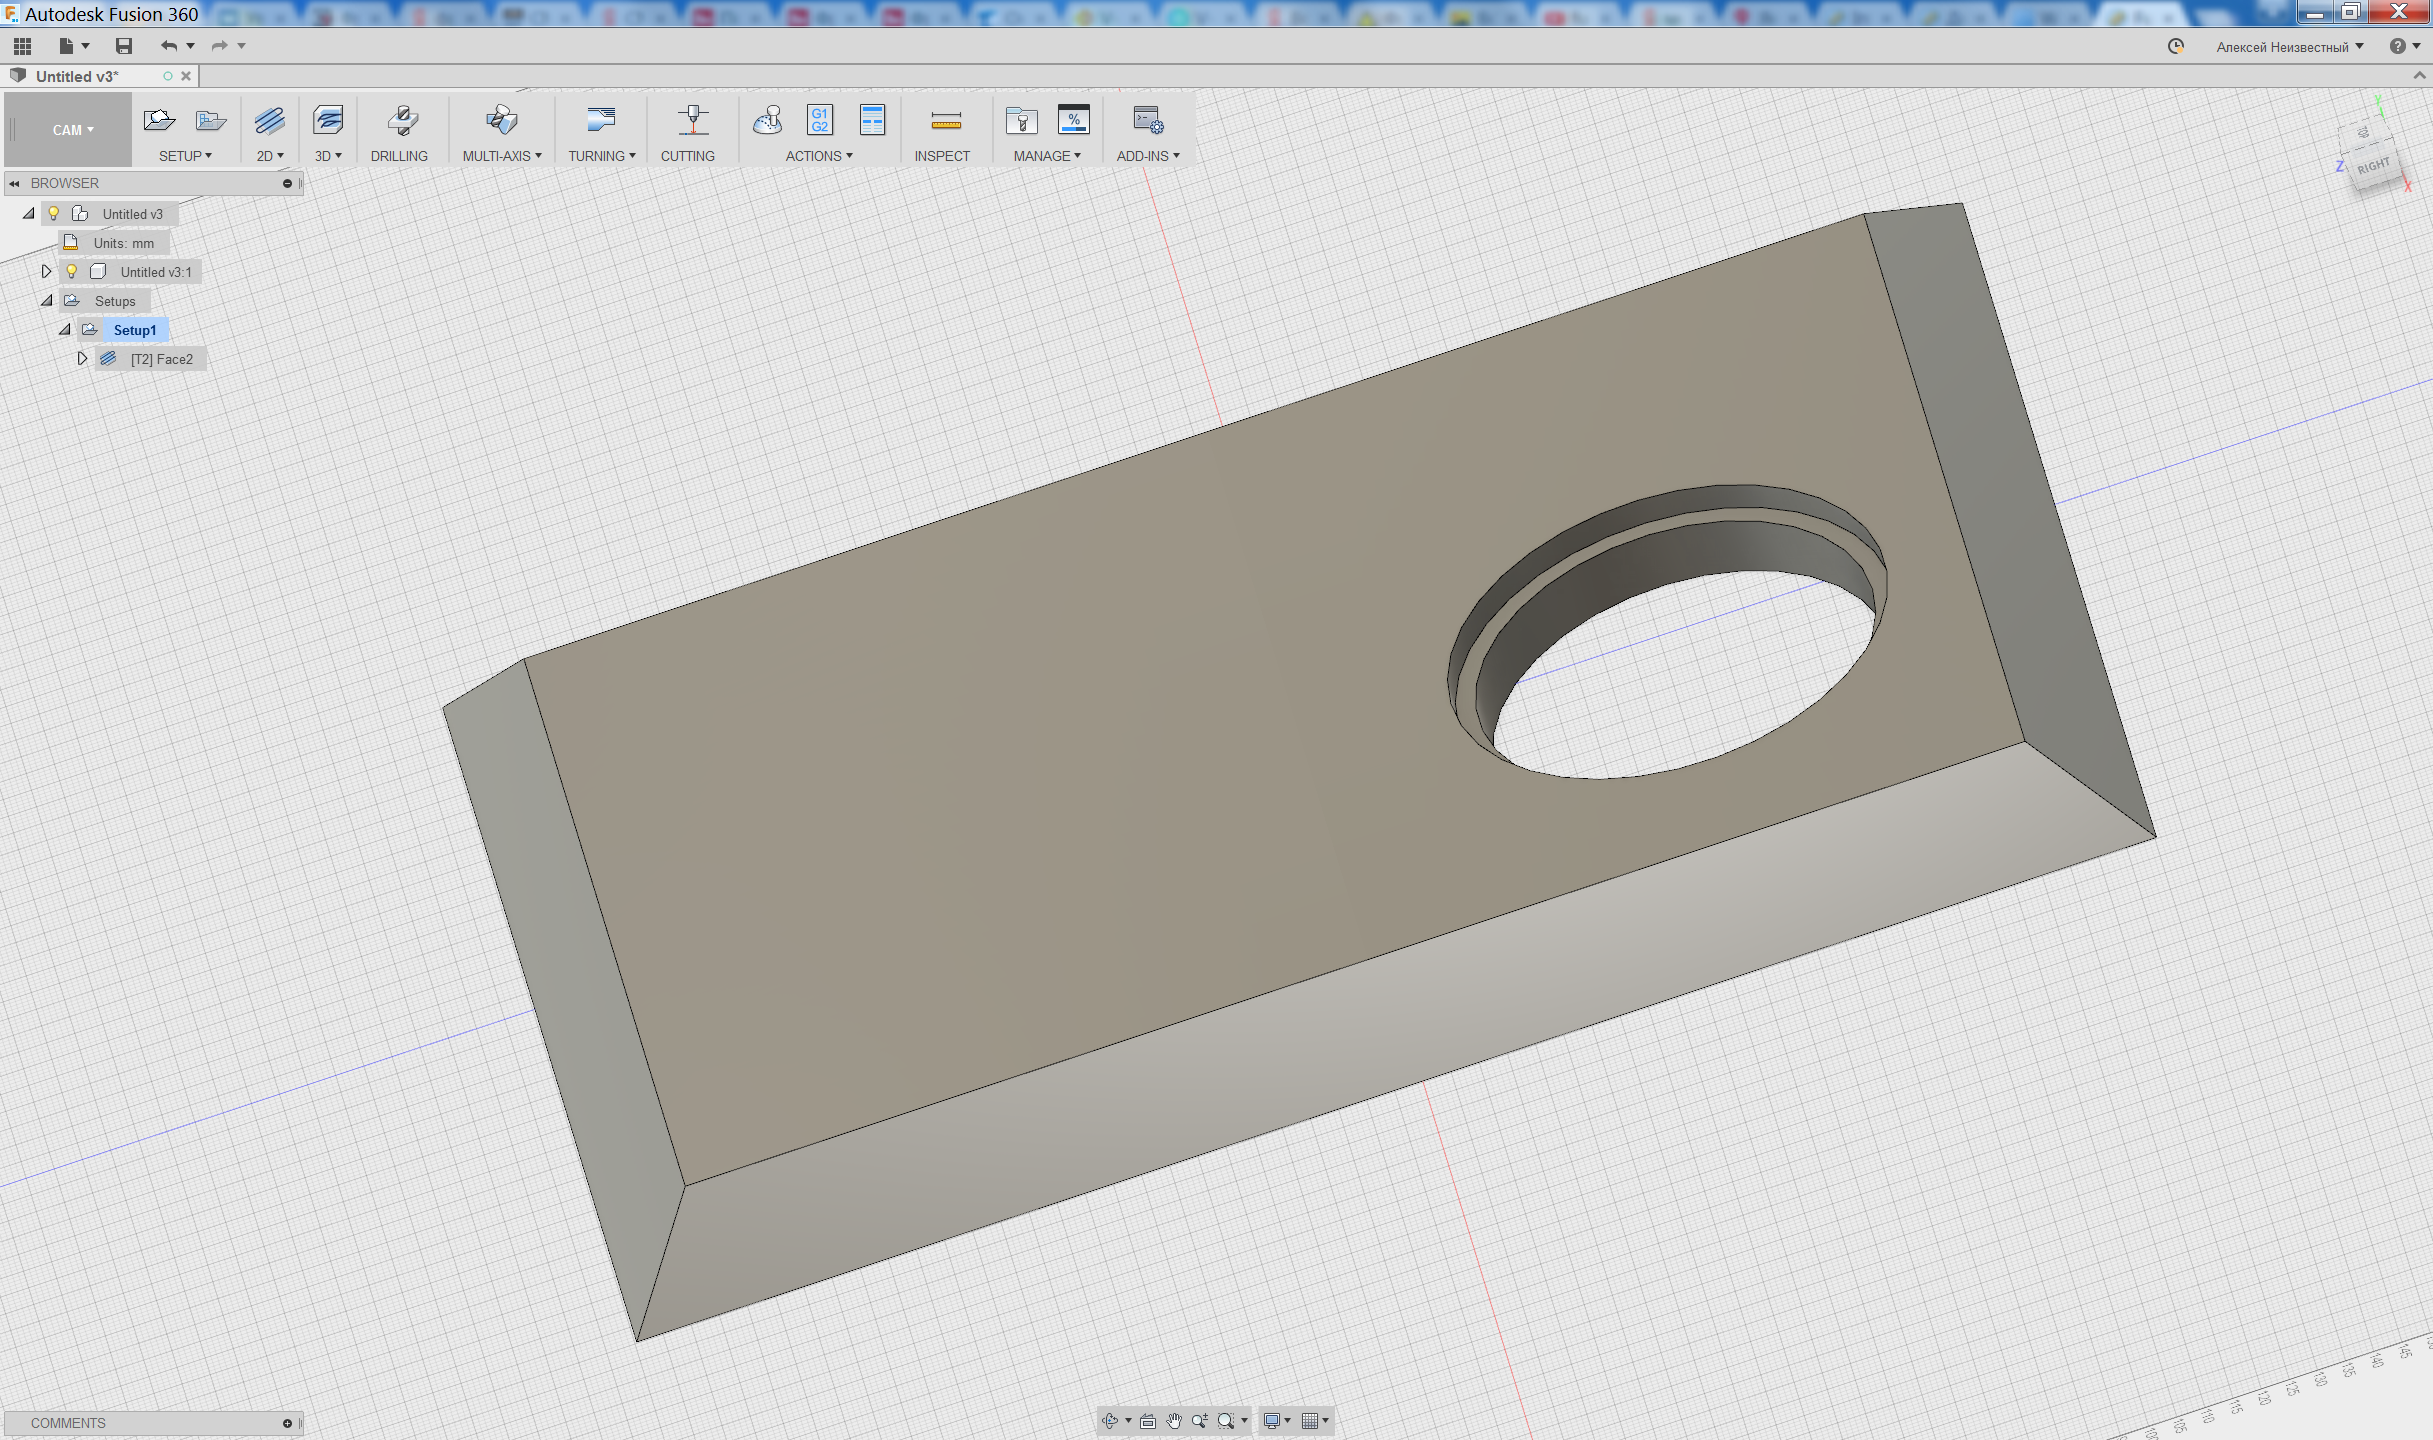Select the 3D milling operations icon
The image size is (2433, 1440).
(x=327, y=121)
